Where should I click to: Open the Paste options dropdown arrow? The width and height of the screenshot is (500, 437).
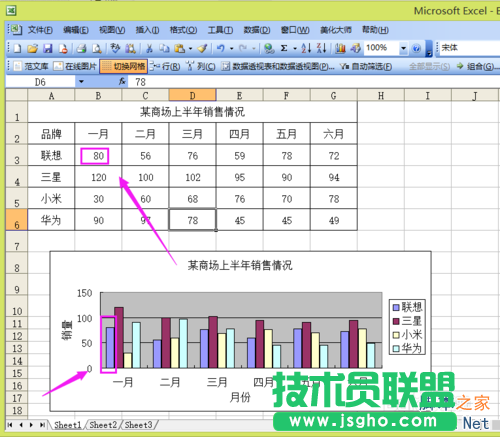point(190,49)
